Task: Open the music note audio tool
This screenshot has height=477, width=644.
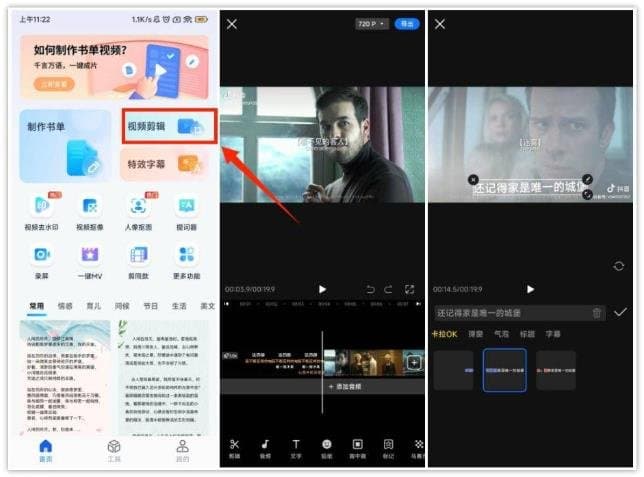Action: pos(265,448)
